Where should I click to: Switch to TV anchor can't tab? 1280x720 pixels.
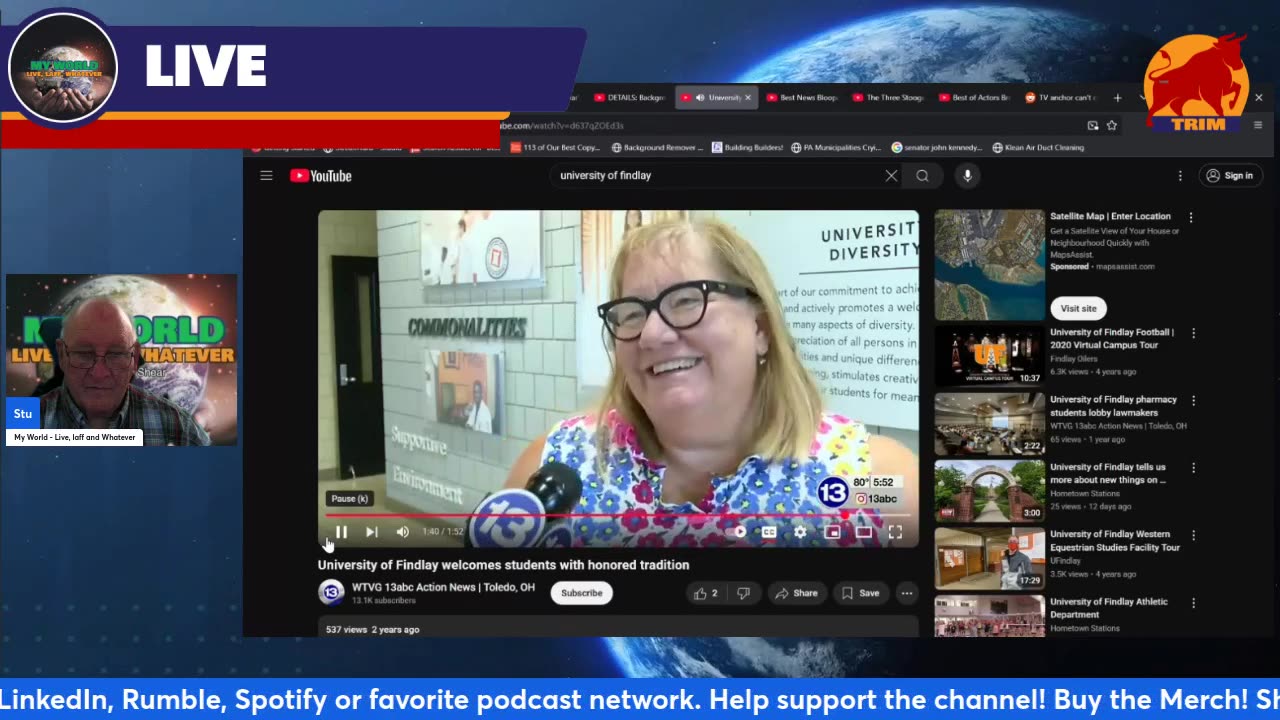[1060, 98]
